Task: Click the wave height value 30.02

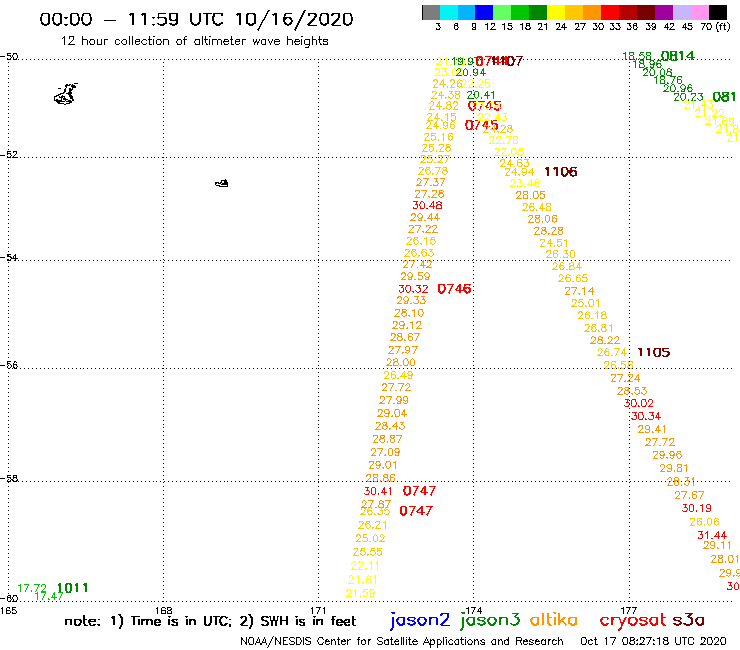Action: pos(639,403)
